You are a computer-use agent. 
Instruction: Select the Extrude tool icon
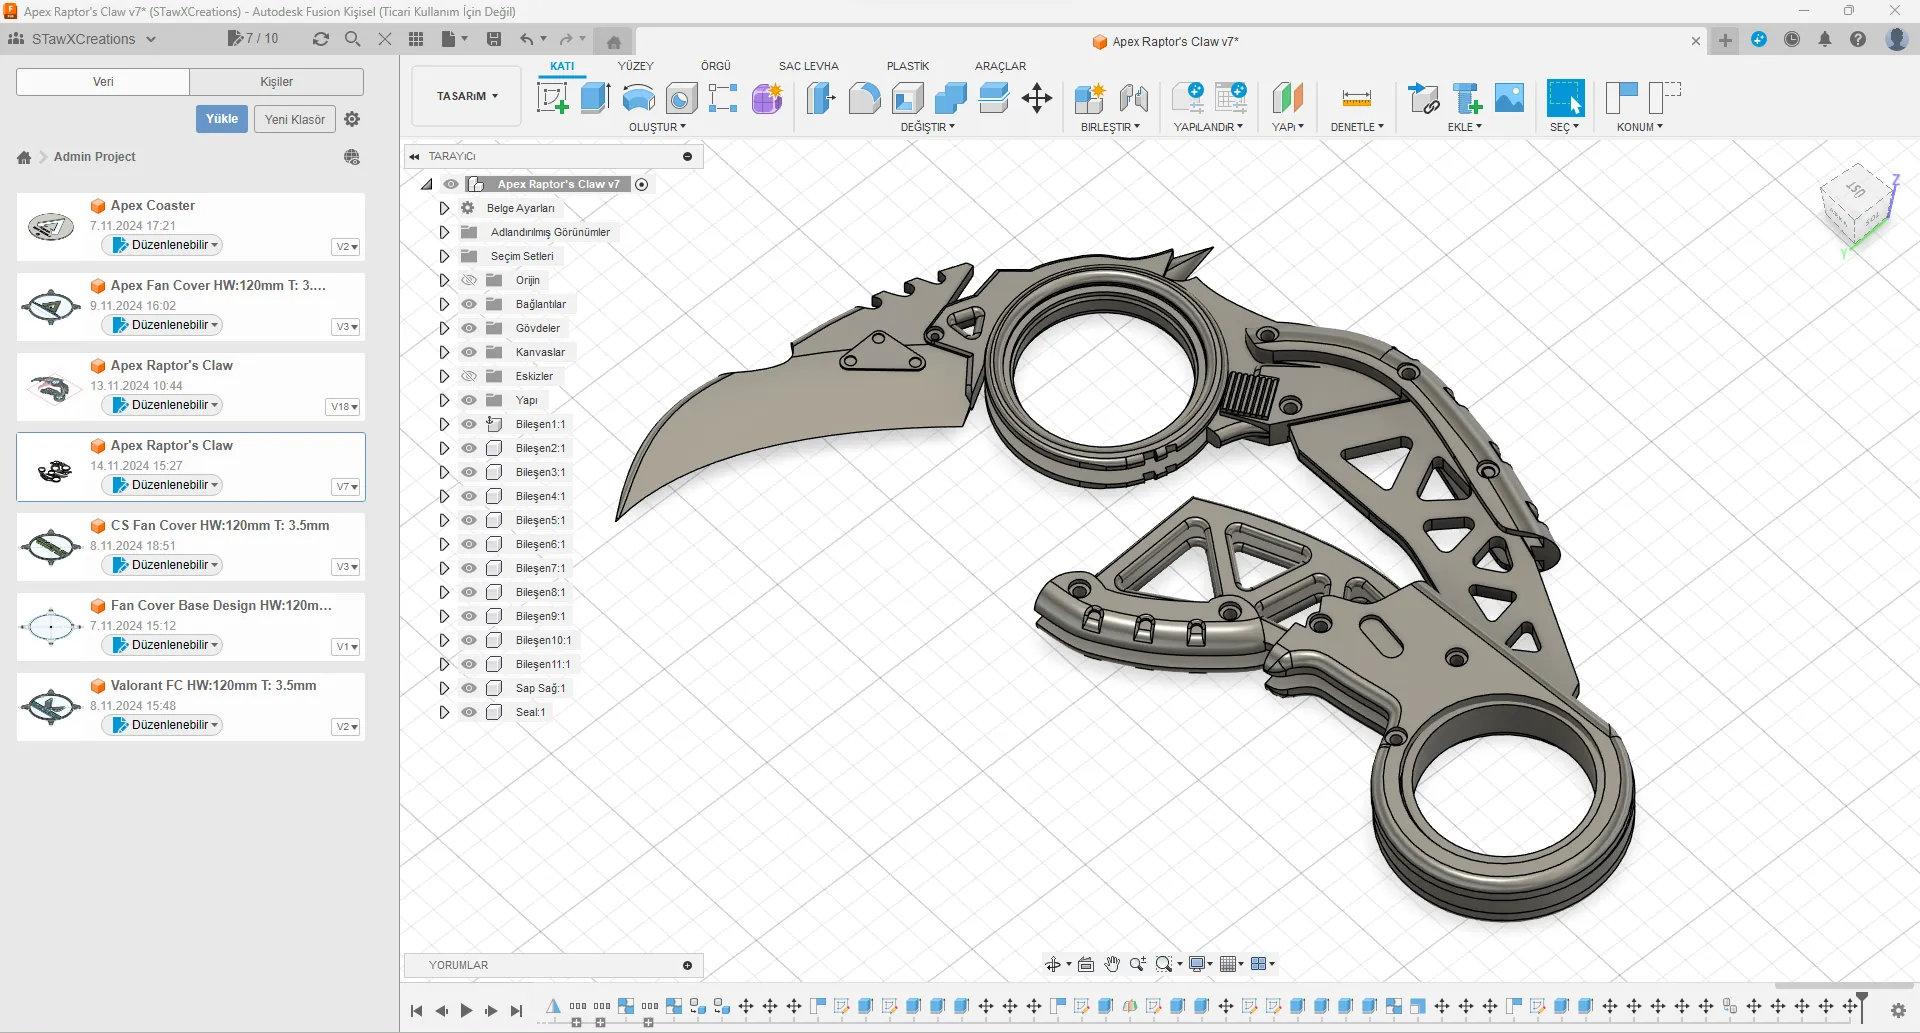596,98
